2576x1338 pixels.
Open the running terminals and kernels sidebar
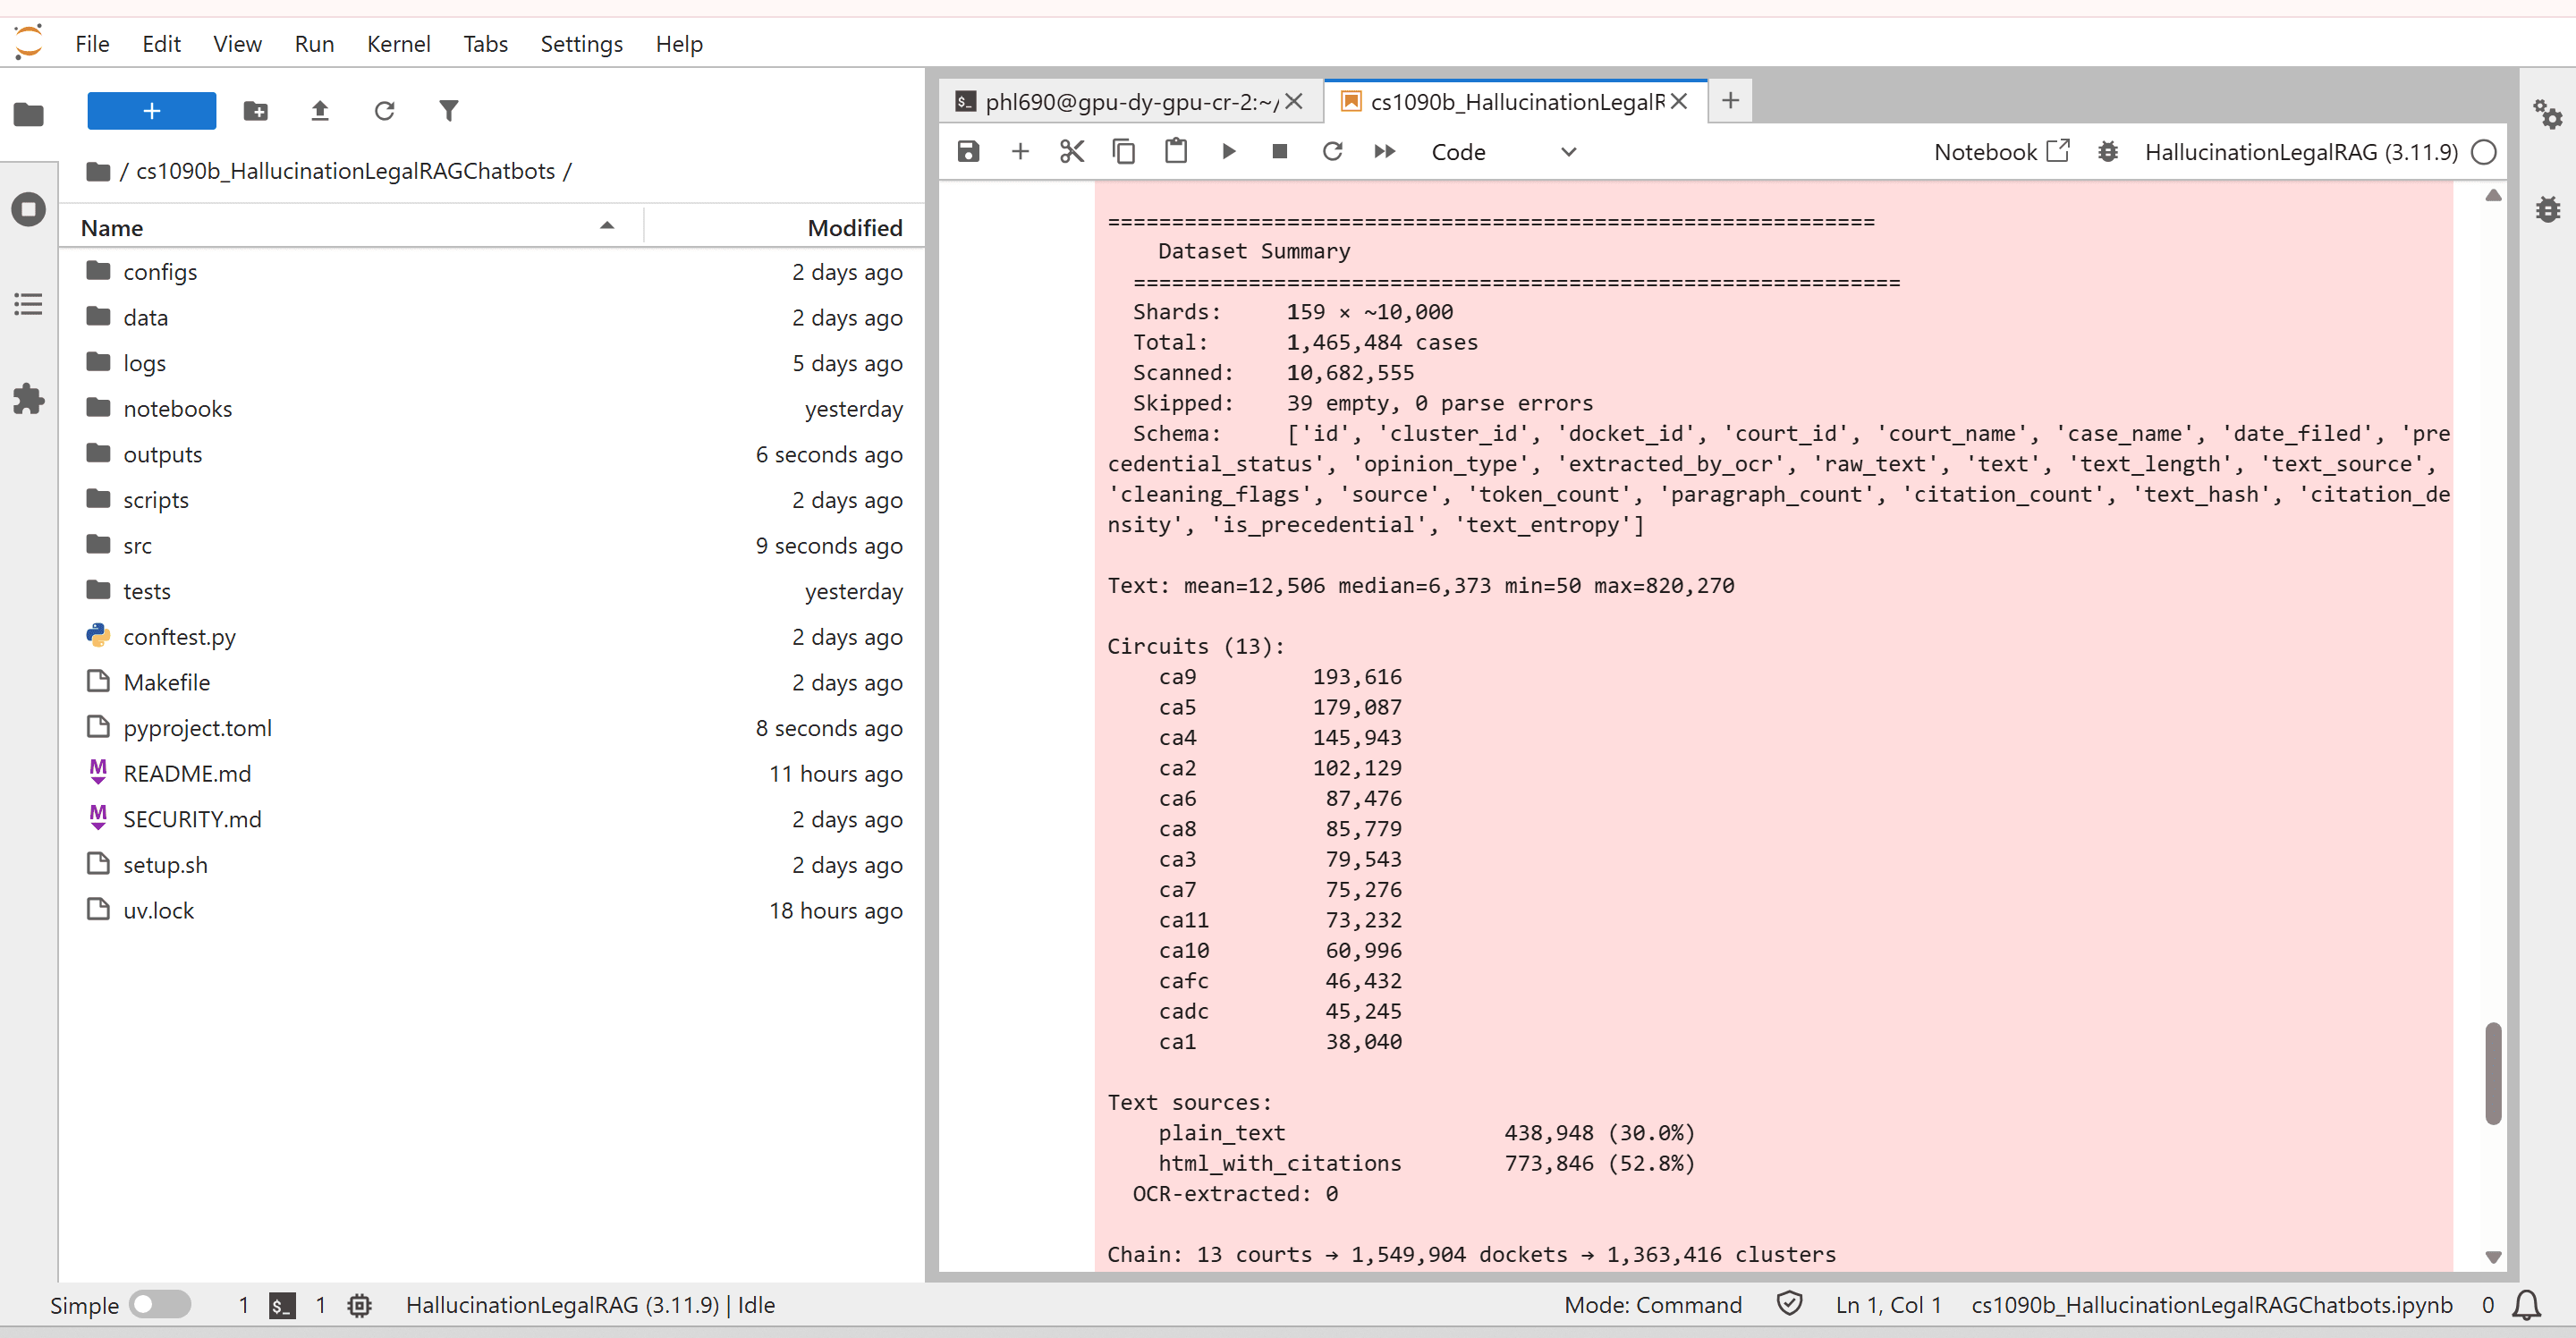(x=28, y=209)
